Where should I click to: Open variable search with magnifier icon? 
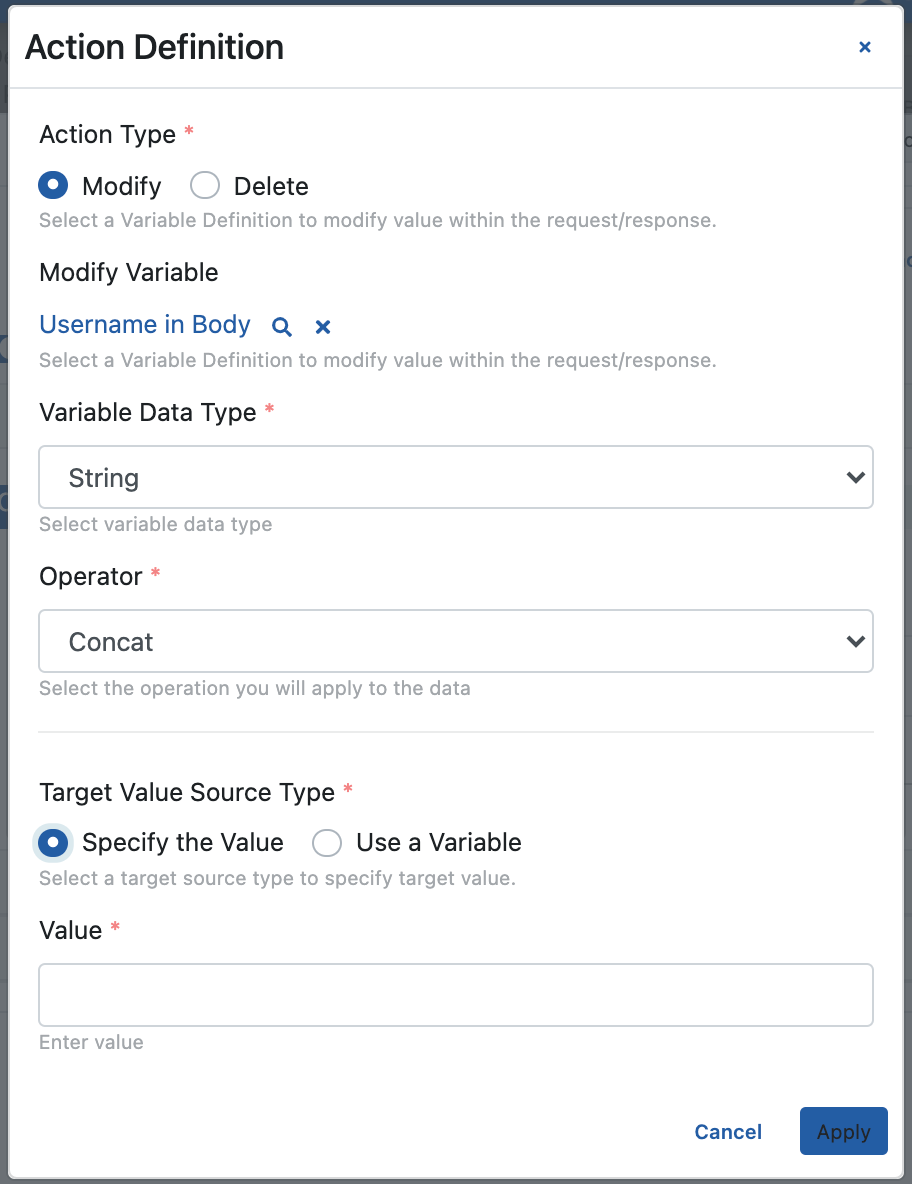283,327
